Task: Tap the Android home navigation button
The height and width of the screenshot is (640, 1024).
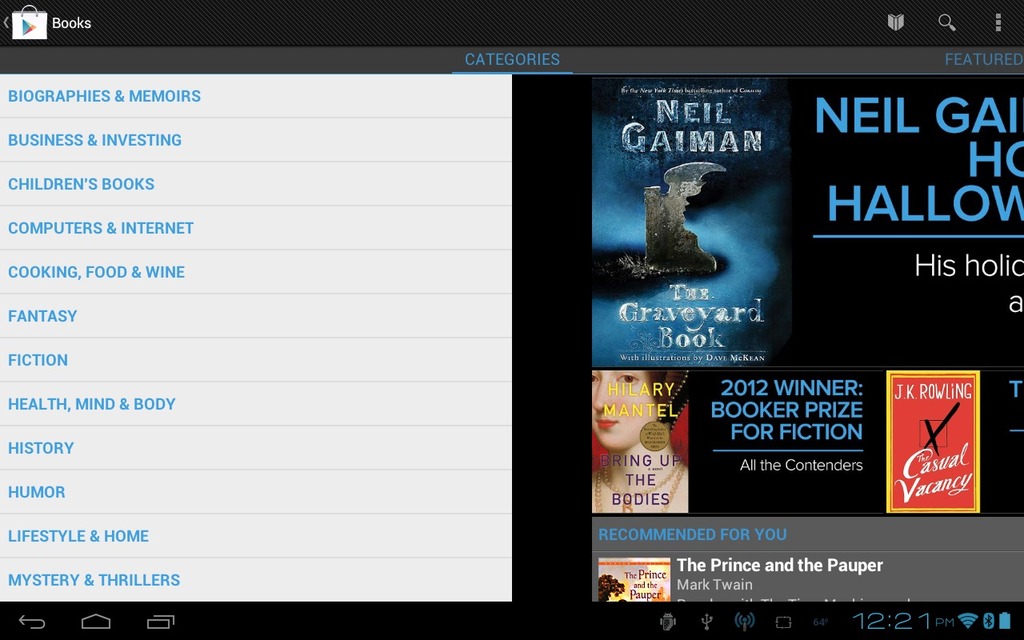Action: coord(95,622)
